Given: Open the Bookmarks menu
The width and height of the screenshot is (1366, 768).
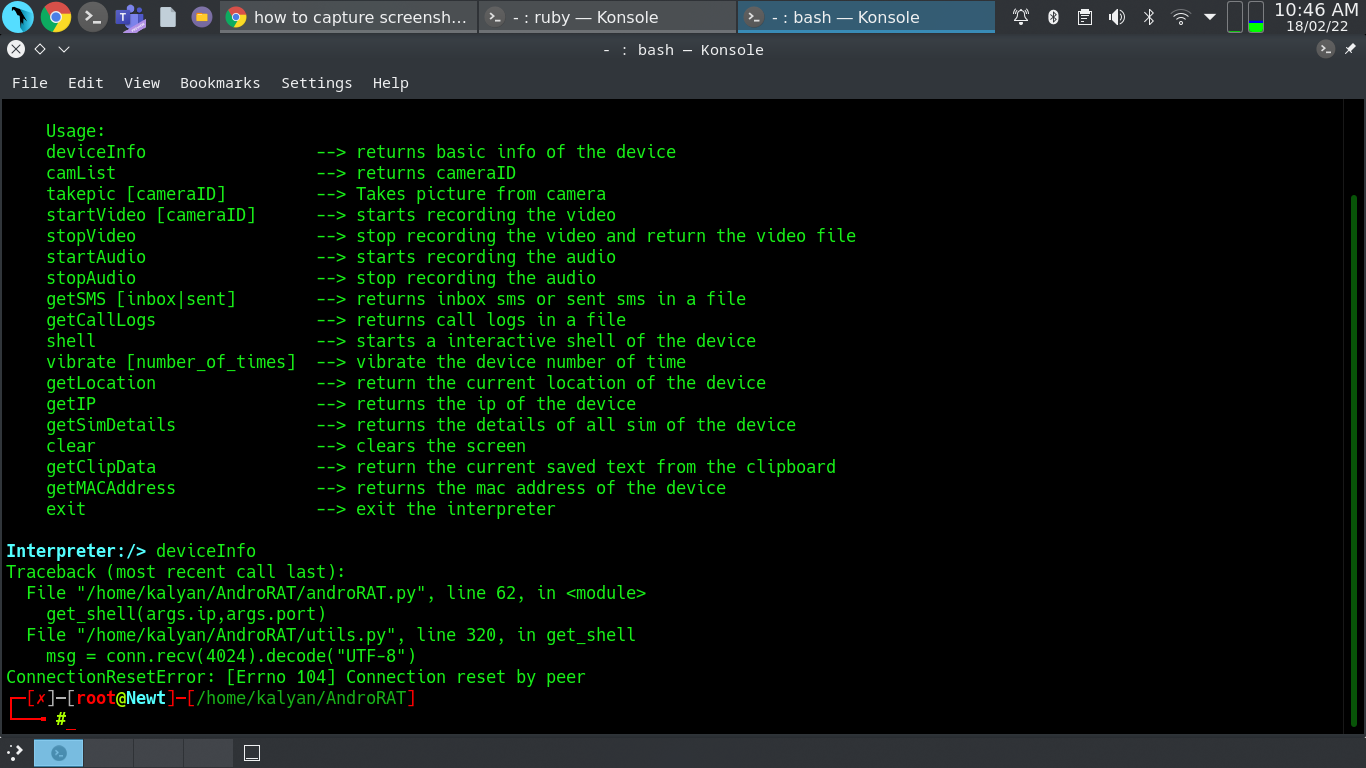Looking at the screenshot, I should [x=220, y=83].
